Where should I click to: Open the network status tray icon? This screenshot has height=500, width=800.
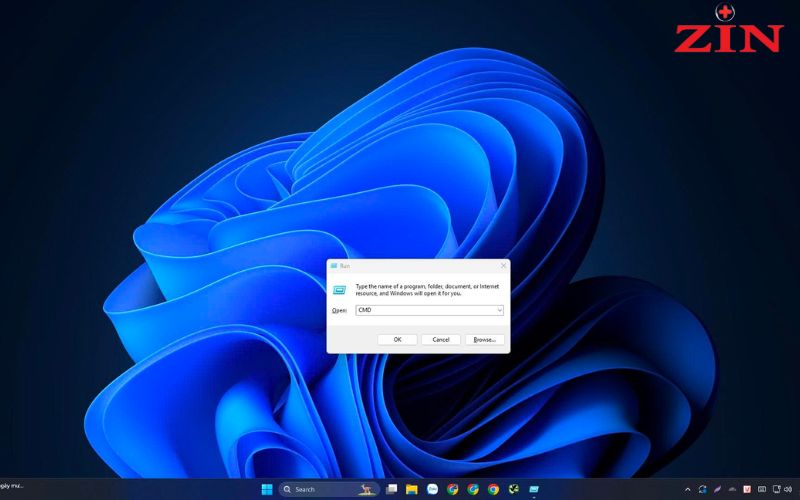(777, 490)
